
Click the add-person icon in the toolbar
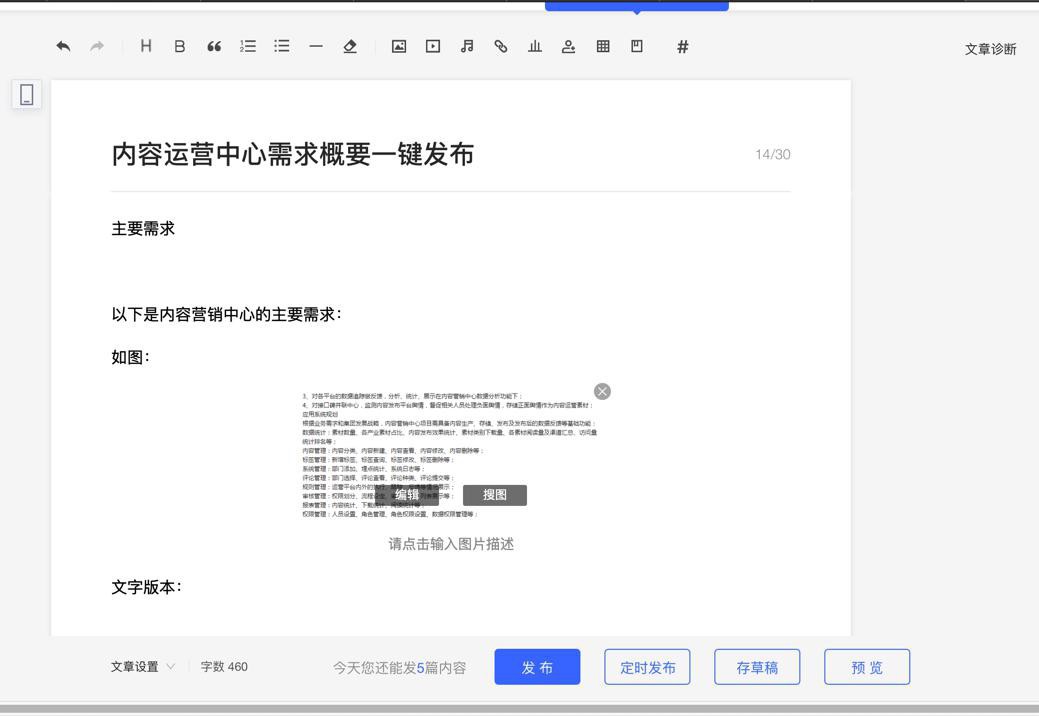[x=569, y=46]
